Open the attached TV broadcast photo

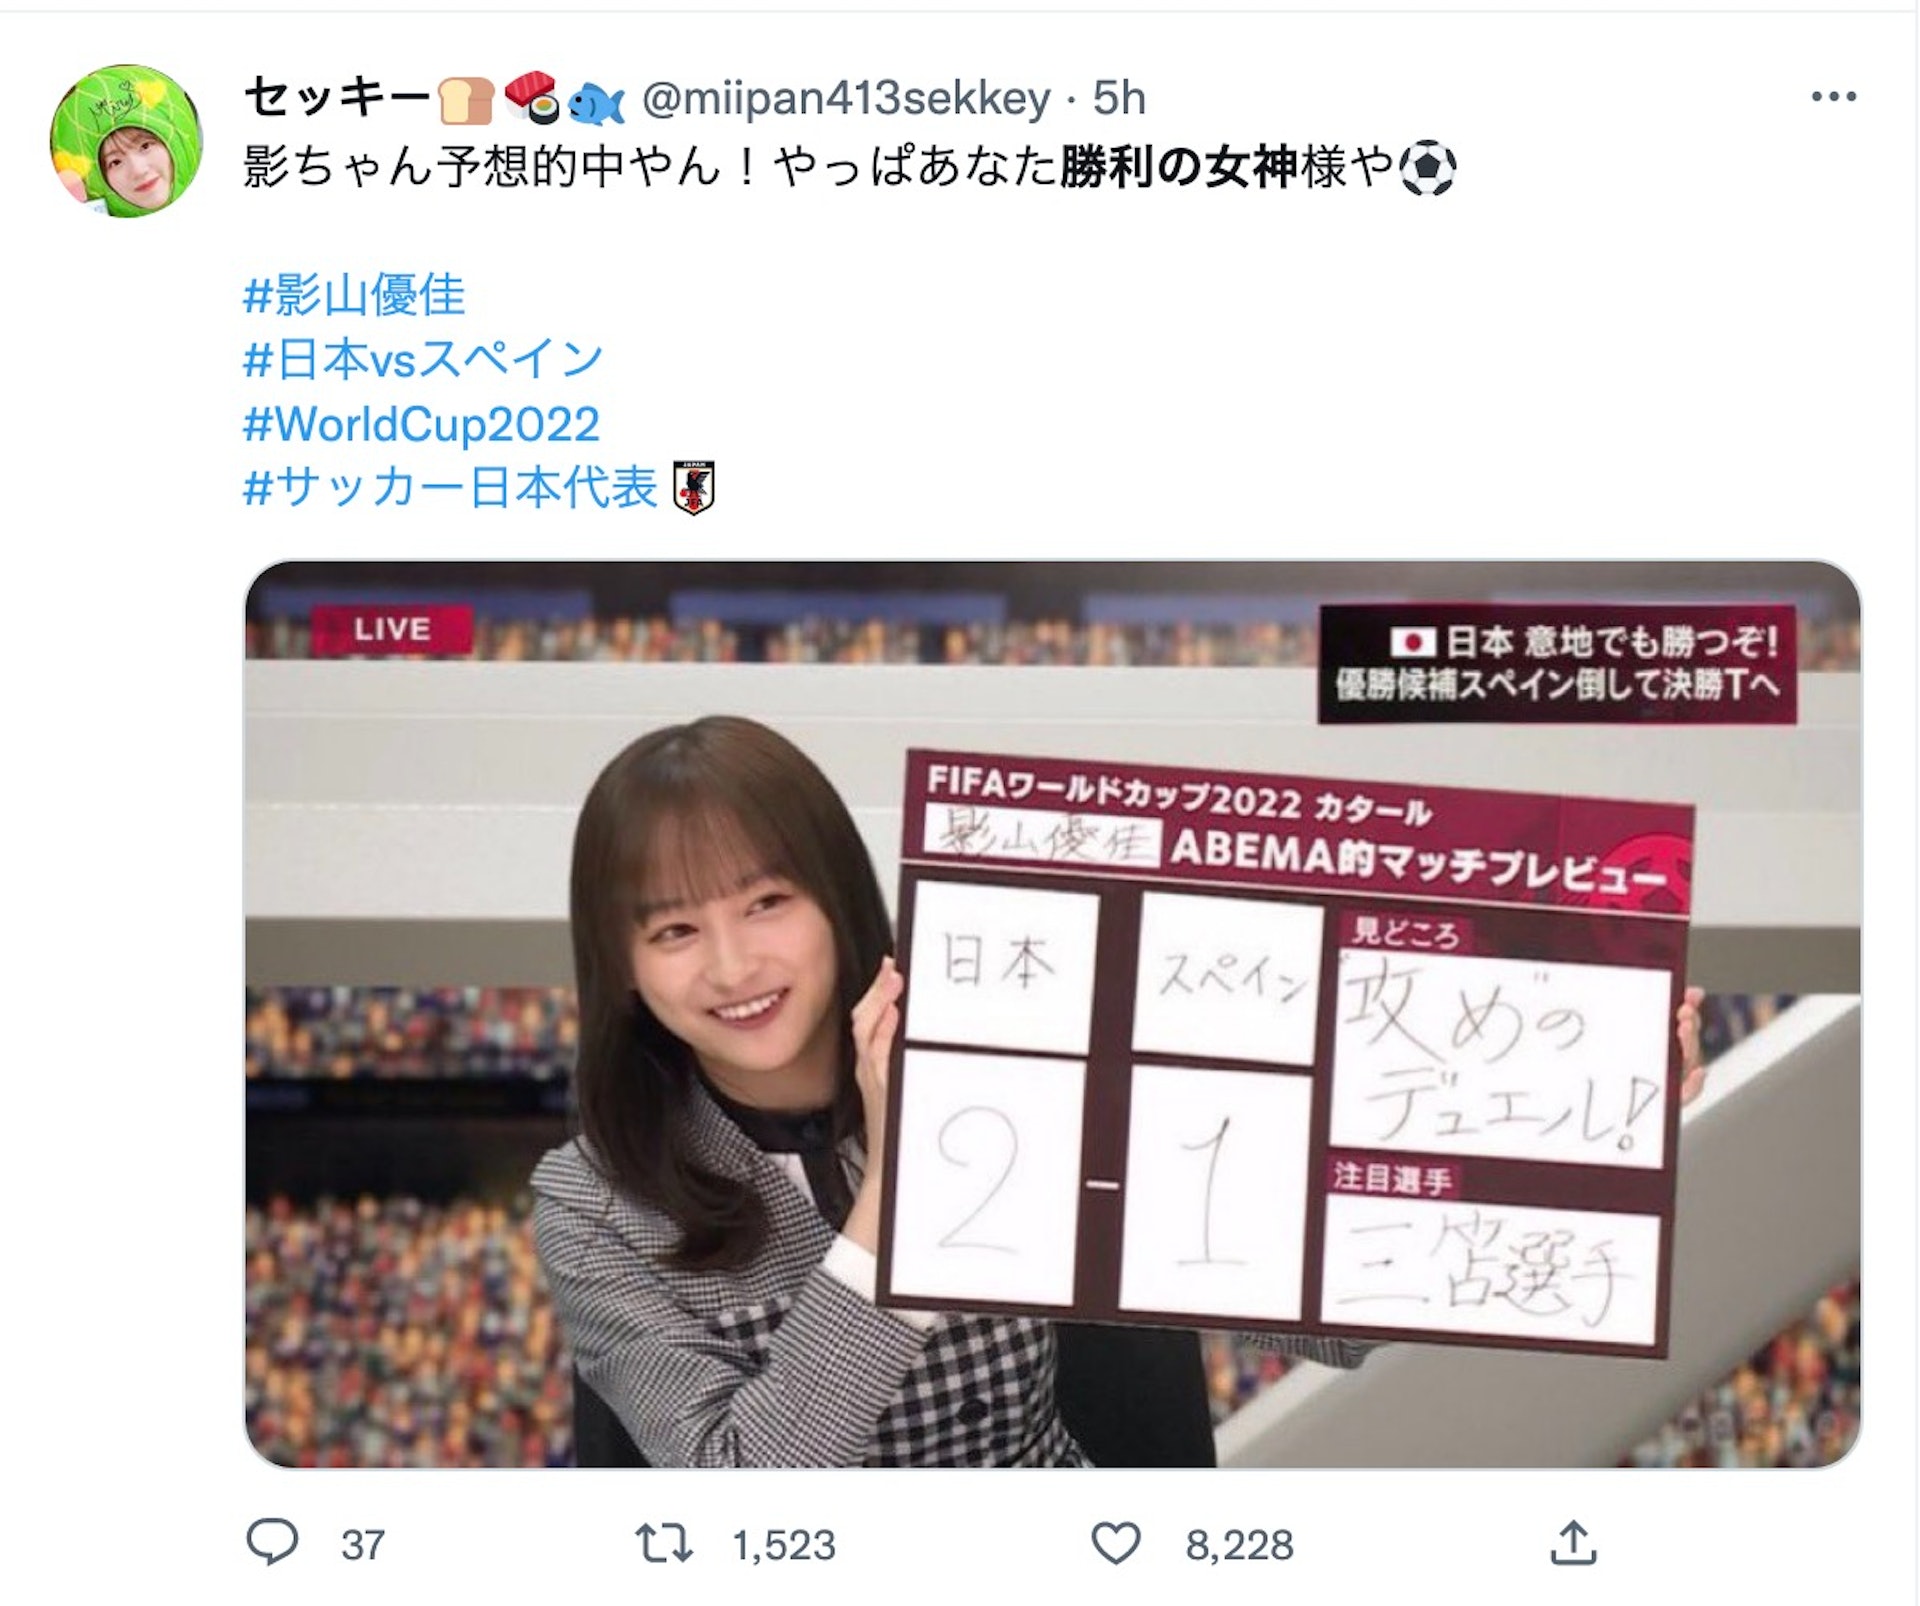(1052, 1013)
